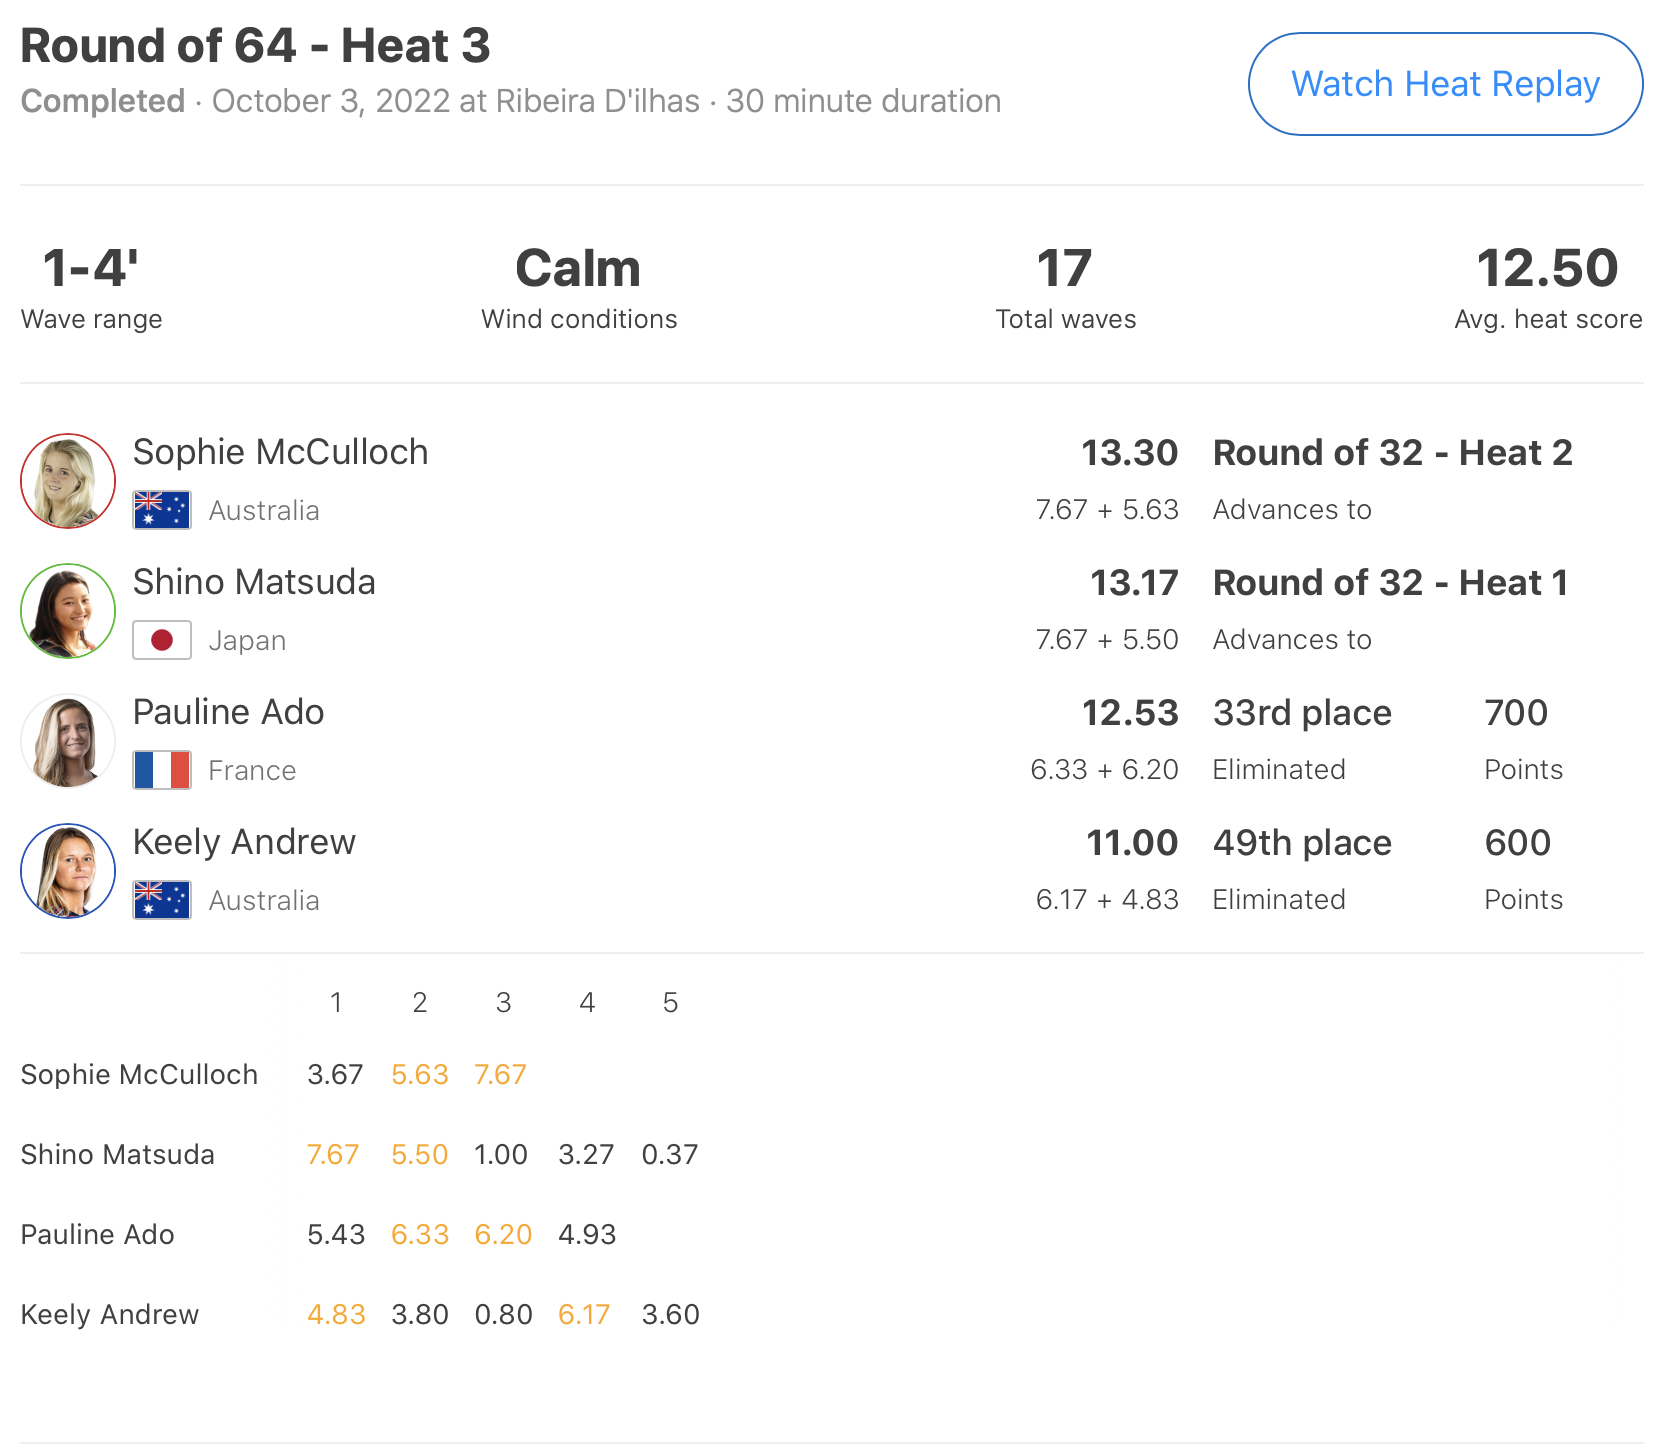This screenshot has height=1456, width=1680.
Task: Go to Round of 32 - Heat 1
Action: coord(1390,583)
